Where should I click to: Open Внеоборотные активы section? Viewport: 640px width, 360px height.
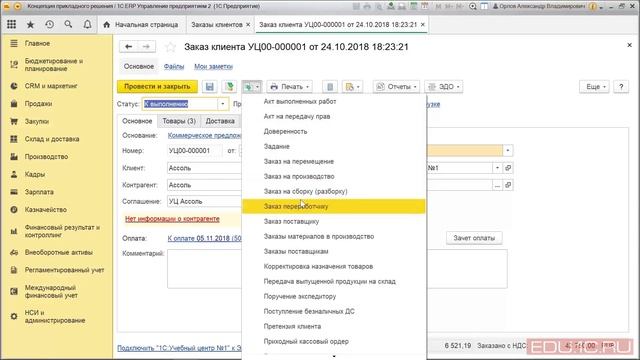click(56, 252)
